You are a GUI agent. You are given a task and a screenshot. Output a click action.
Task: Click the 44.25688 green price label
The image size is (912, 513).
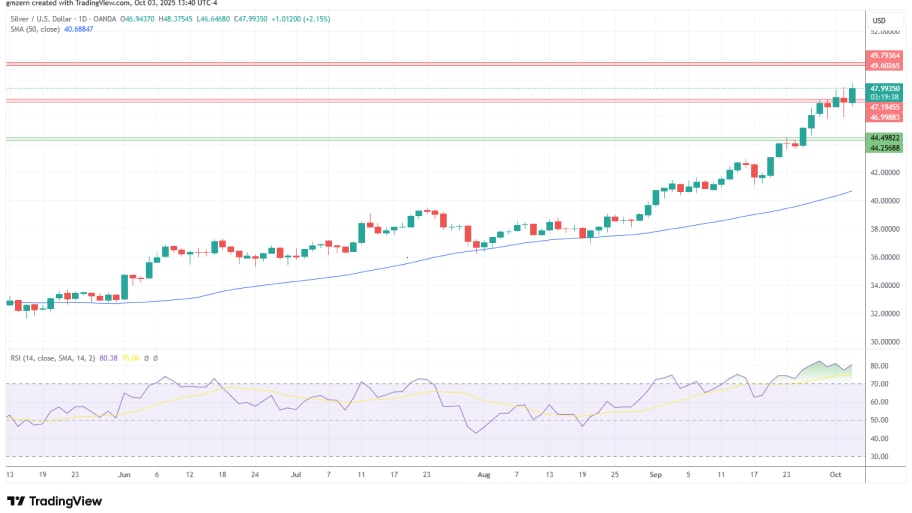click(885, 147)
